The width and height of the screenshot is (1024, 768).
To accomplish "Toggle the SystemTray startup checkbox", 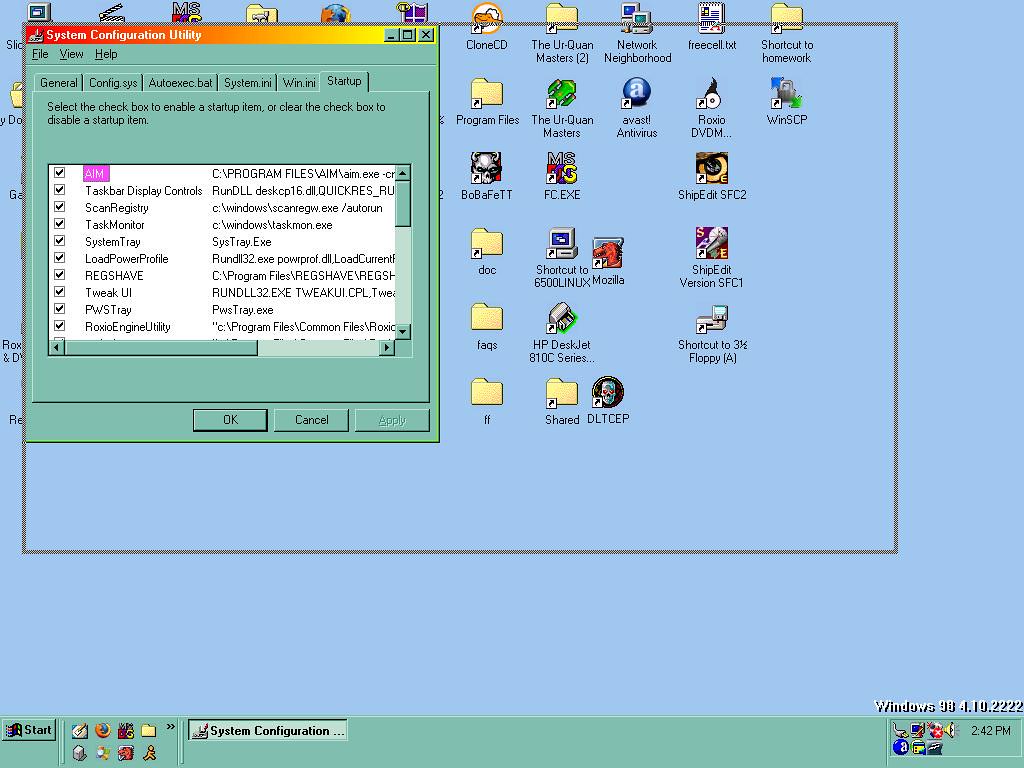I will (59, 240).
